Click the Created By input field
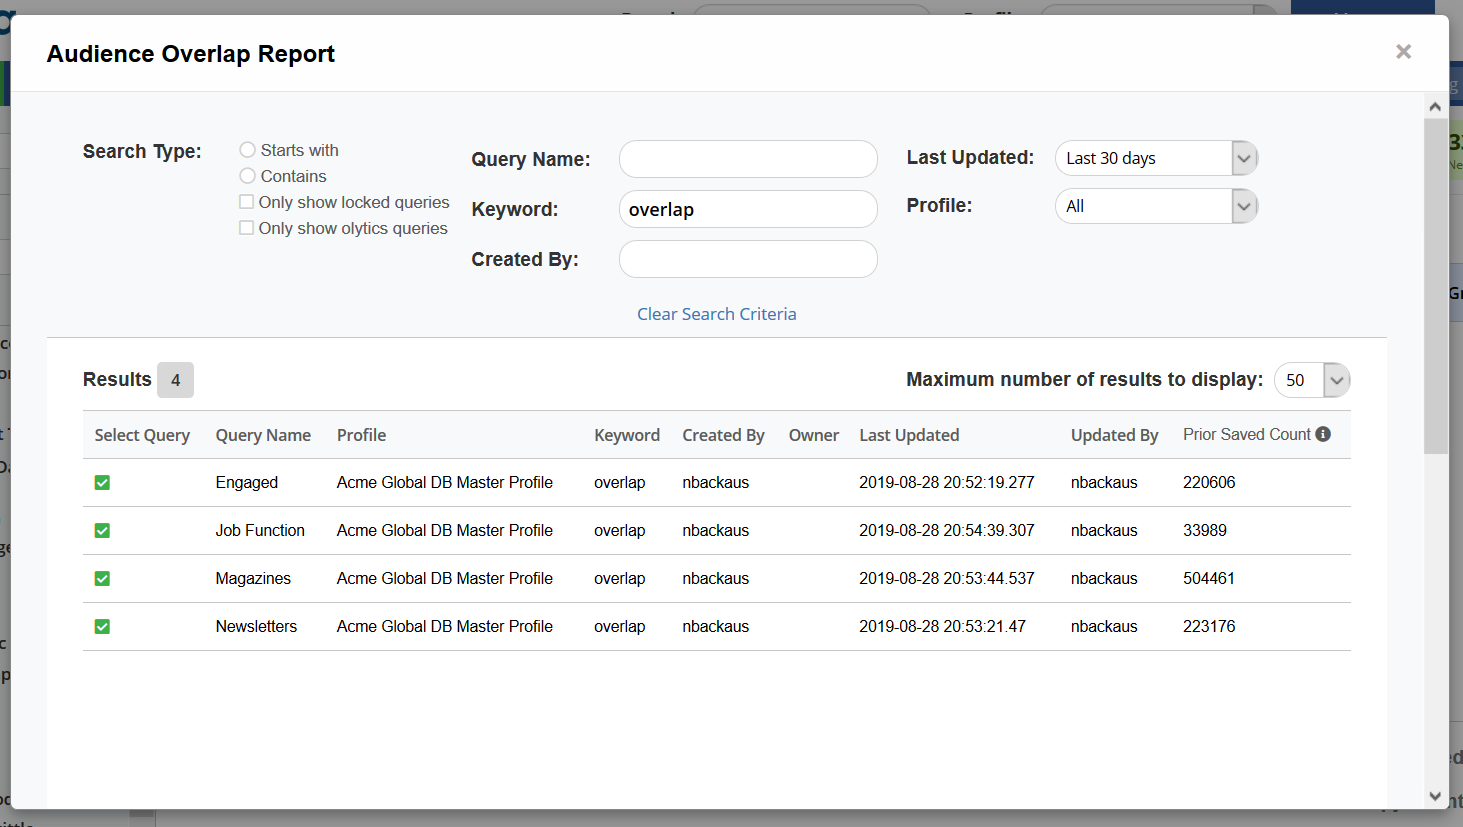1463x827 pixels. point(748,259)
